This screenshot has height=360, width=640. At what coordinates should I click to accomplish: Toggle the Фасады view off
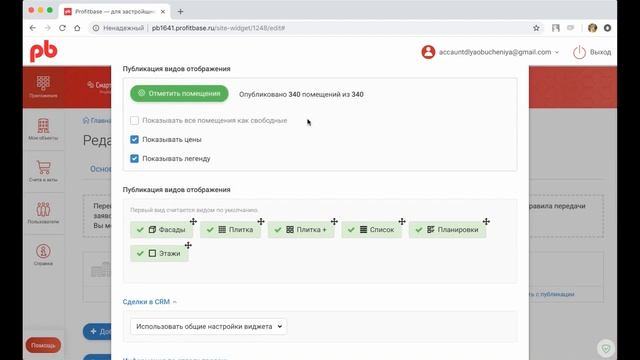162,230
